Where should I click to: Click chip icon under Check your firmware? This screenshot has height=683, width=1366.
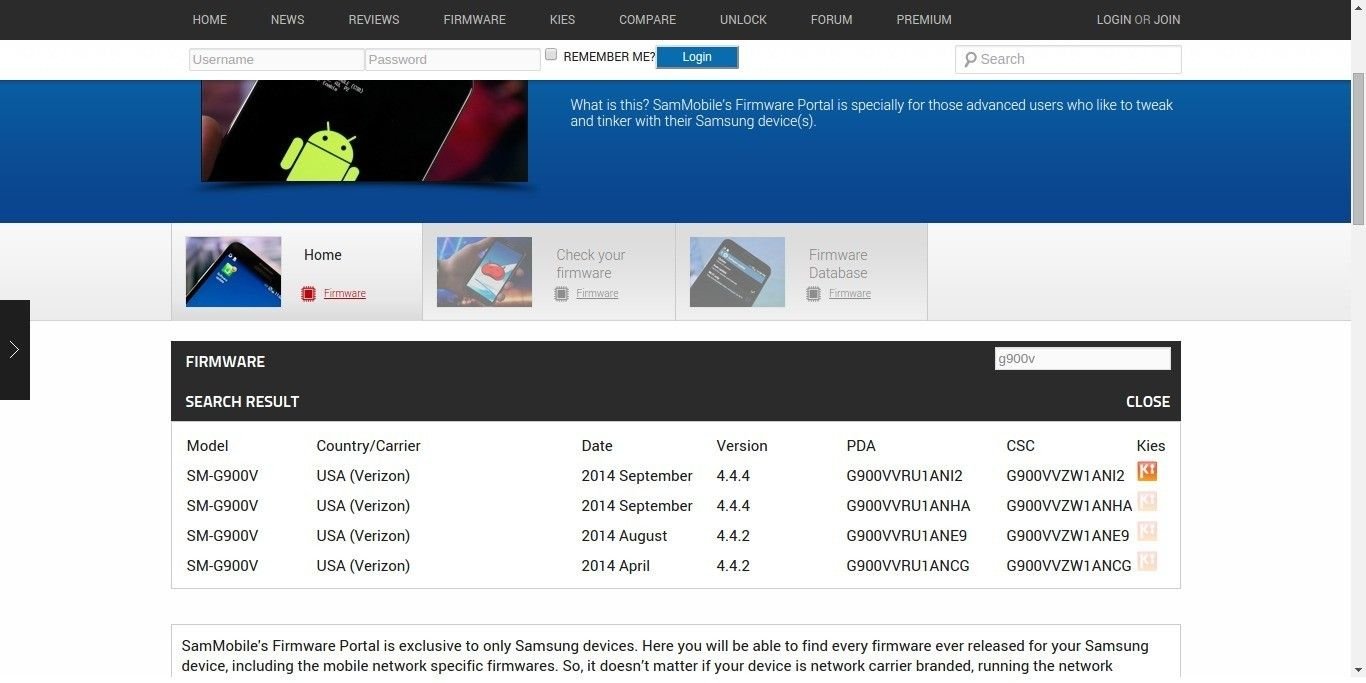click(561, 294)
